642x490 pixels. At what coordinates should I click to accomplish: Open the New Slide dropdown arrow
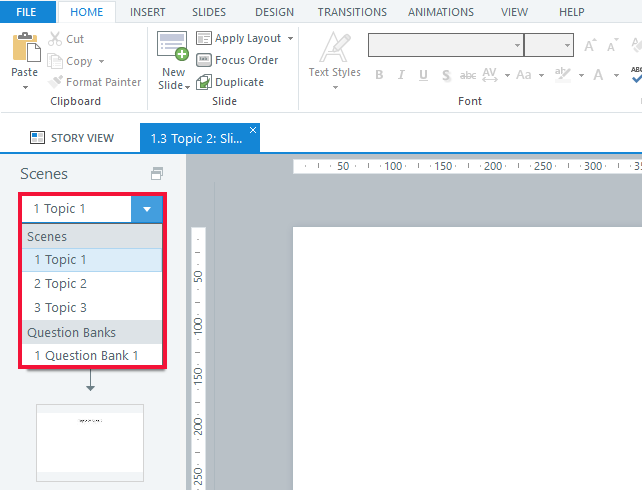click(x=188, y=87)
